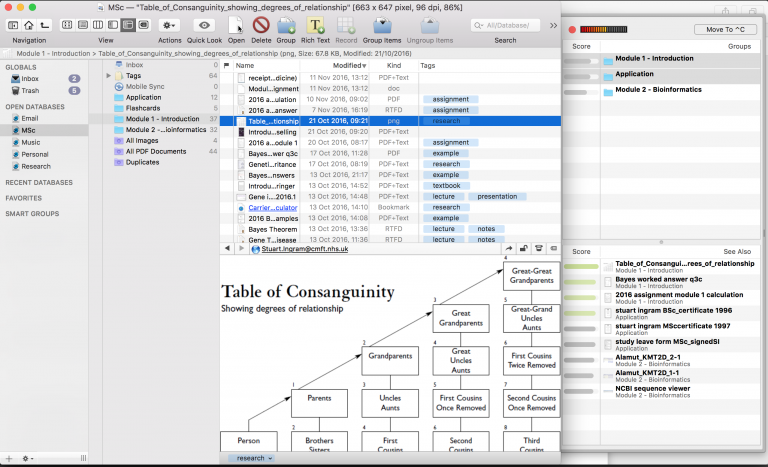Select Inbox under Globals
Viewport: 768px width, 467px height.
click(x=30, y=78)
